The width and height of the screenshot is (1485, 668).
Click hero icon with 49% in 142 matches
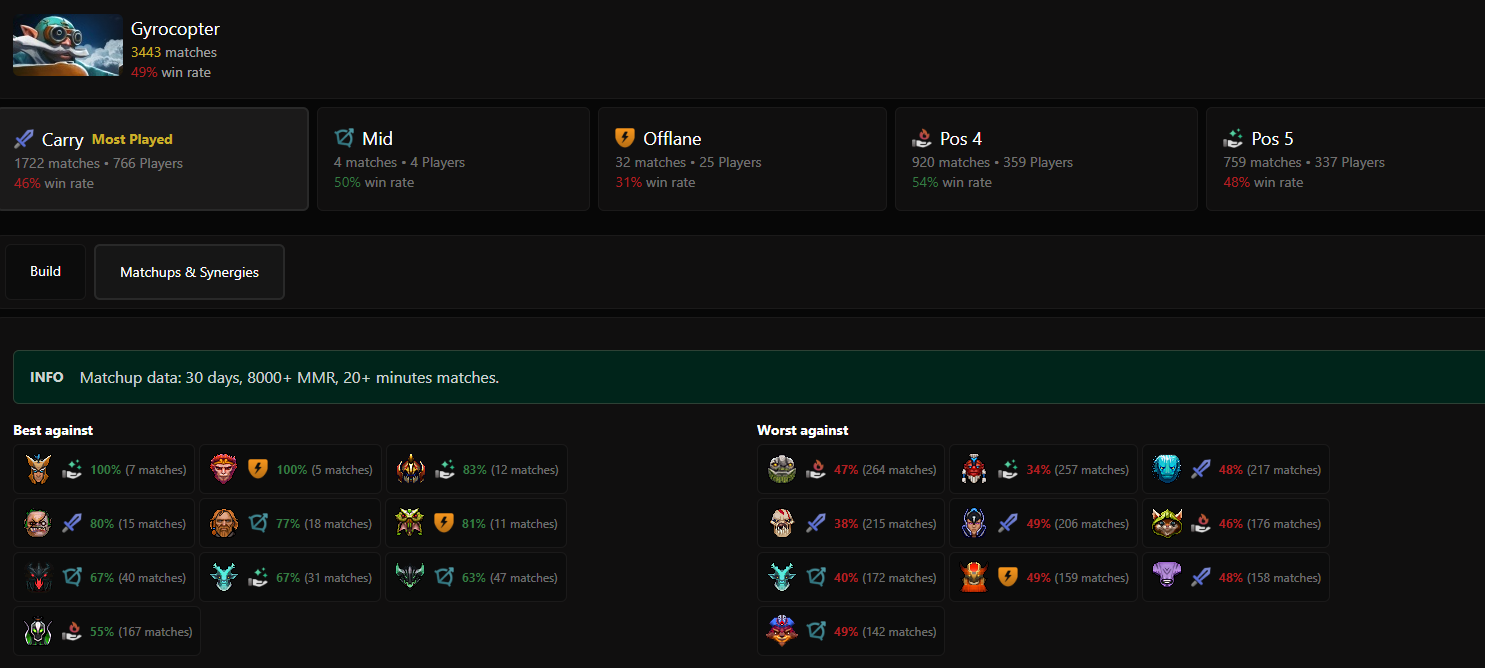coord(782,631)
